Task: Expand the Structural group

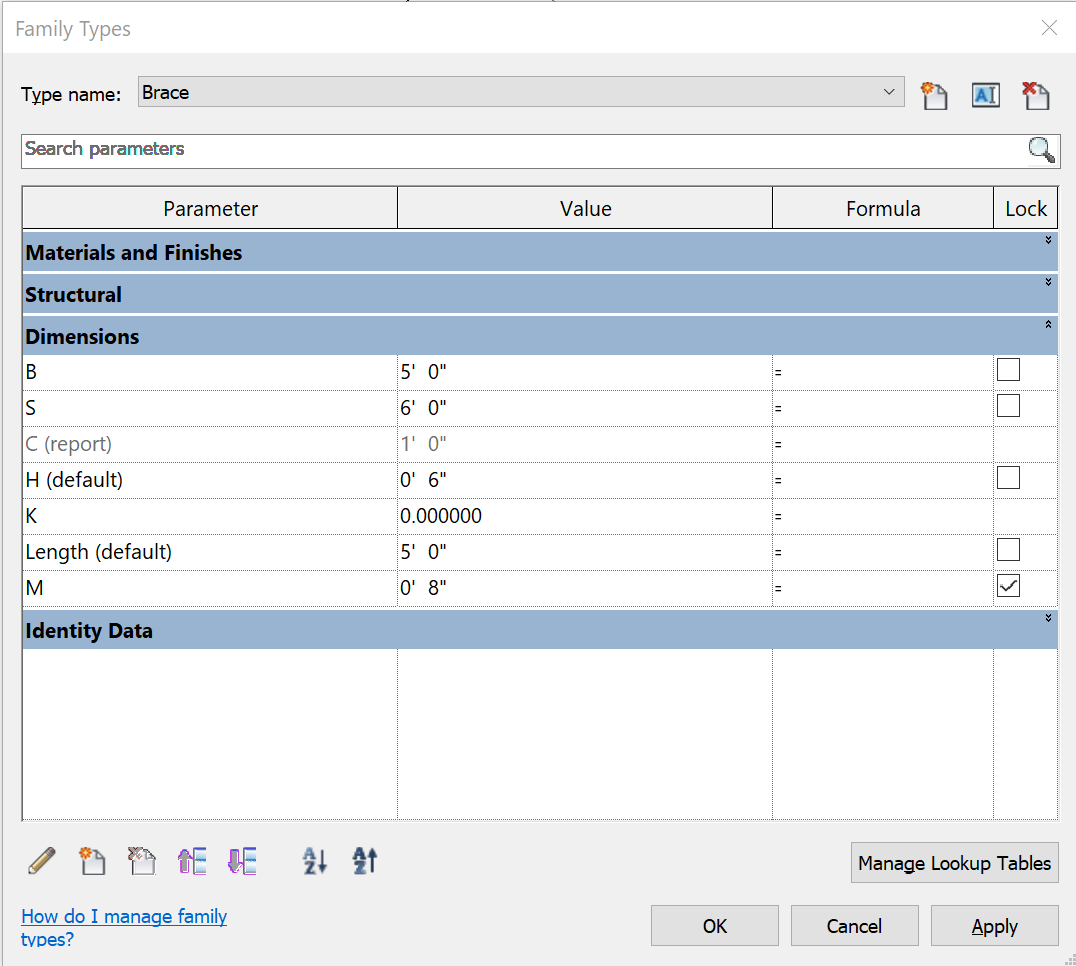Action: coord(1048,282)
